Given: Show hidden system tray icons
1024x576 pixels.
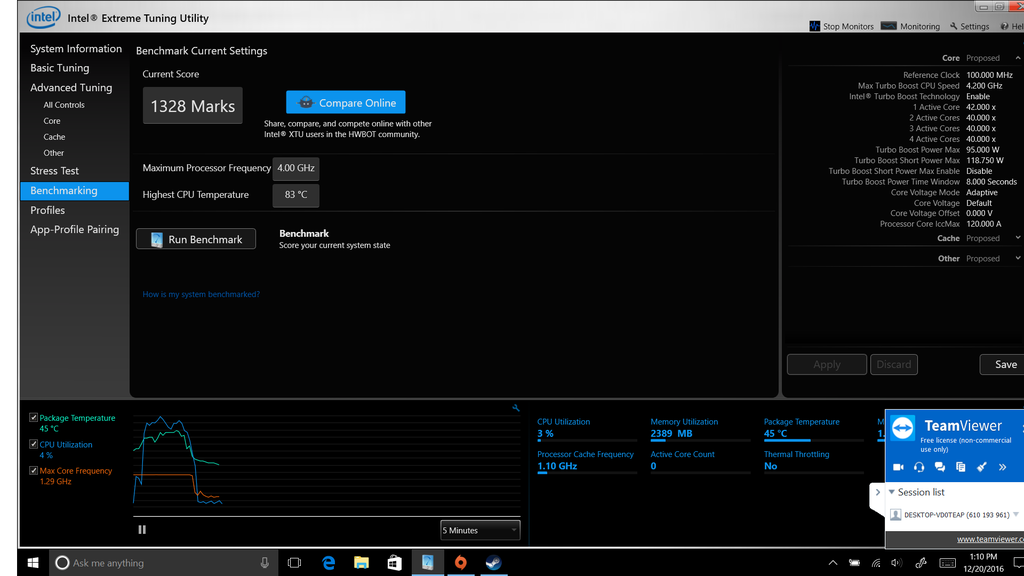Looking at the screenshot, I should (x=833, y=563).
